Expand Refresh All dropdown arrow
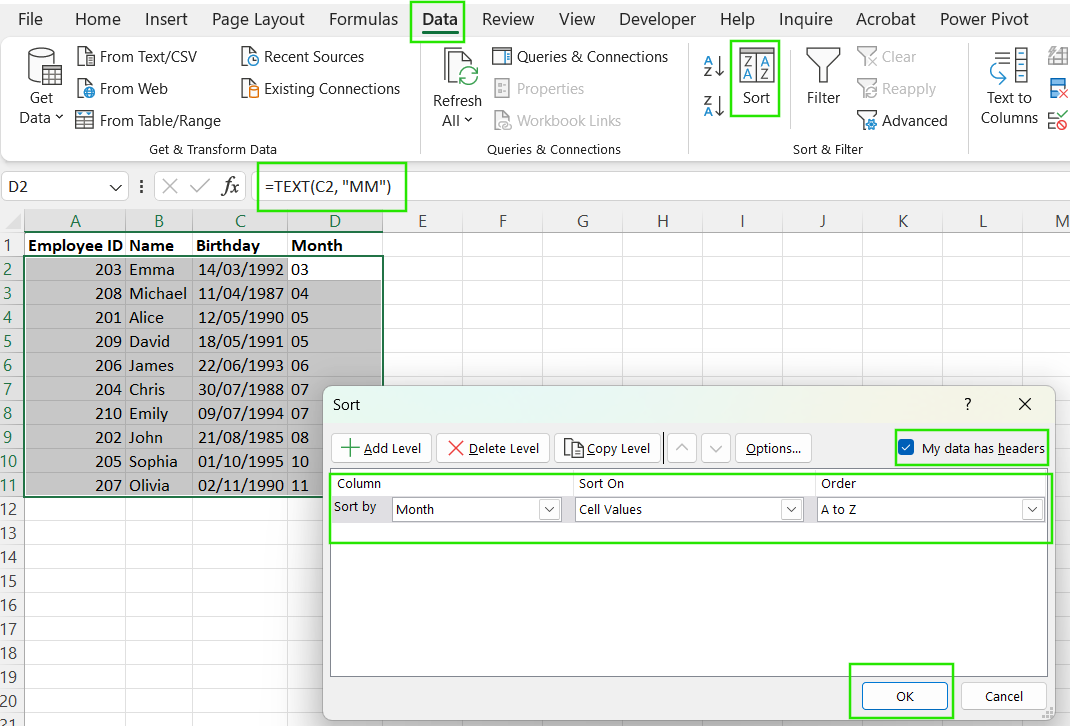 coord(468,120)
